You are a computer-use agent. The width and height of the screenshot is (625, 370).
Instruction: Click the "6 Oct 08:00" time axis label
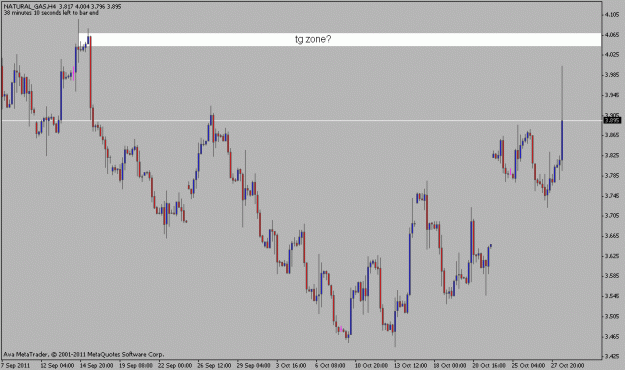click(330, 365)
